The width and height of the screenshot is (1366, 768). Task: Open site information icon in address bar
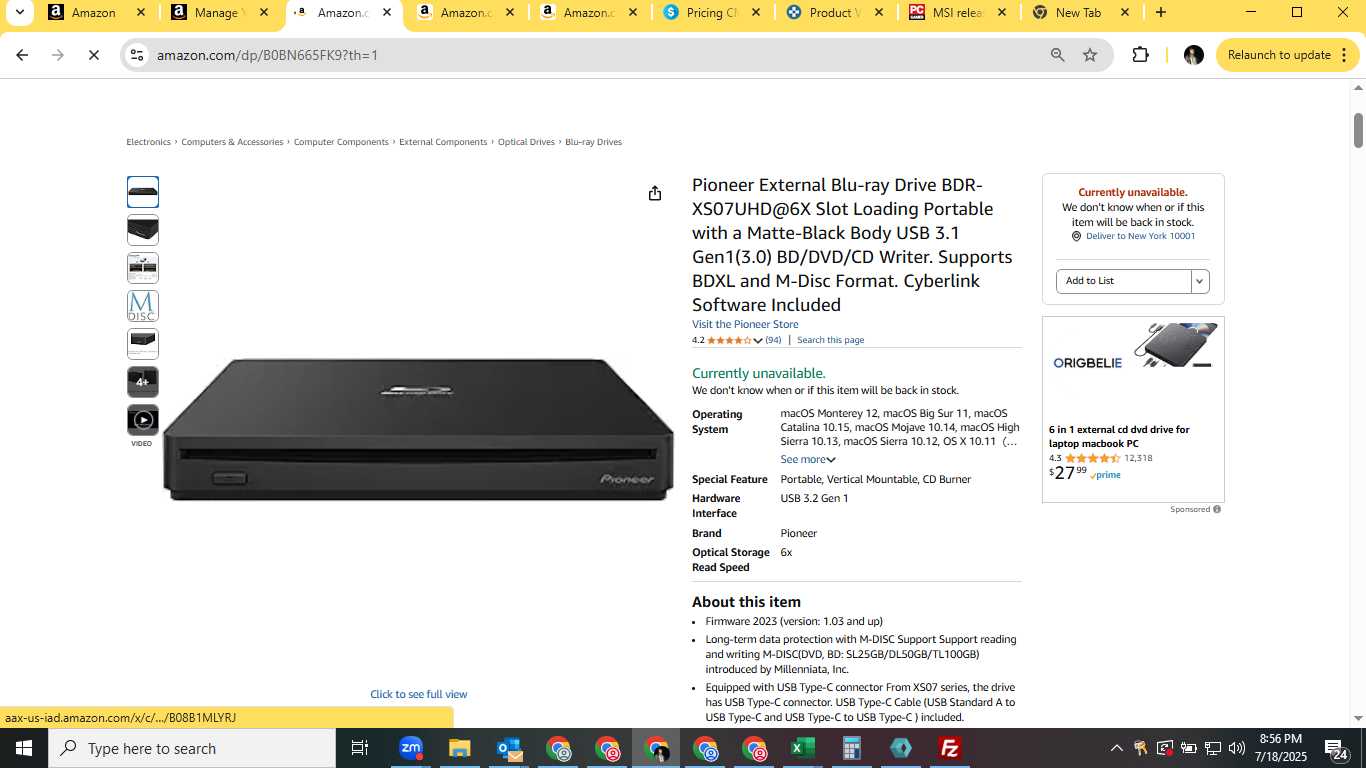click(x=137, y=55)
